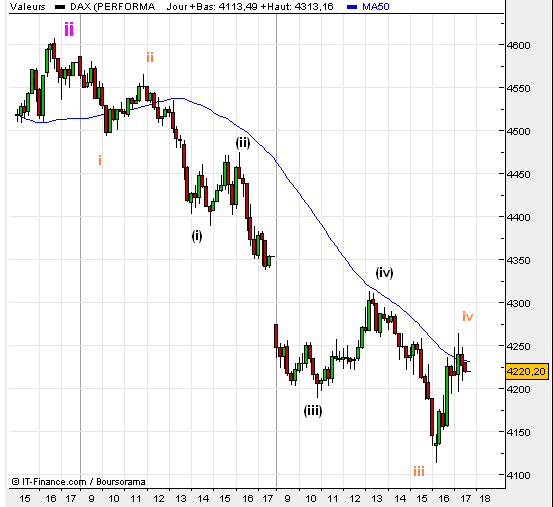Click the 4450 price axis label
The height and width of the screenshot is (507, 553).
pos(518,175)
